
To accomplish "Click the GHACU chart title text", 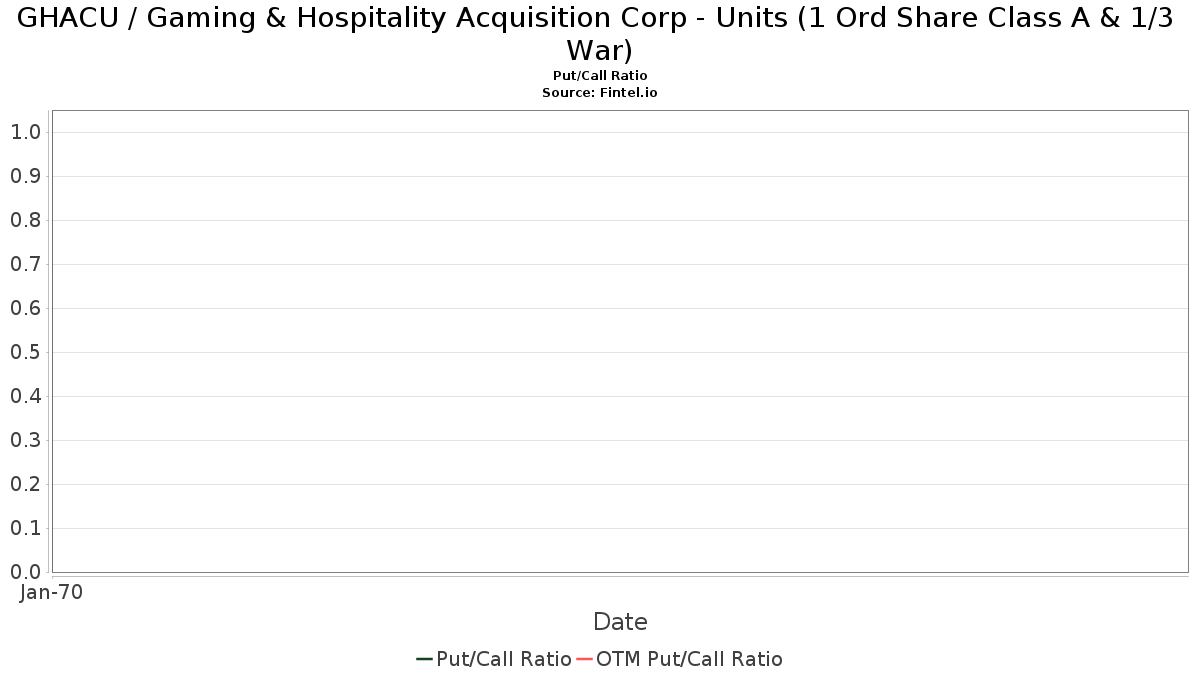I will click(x=599, y=34).
